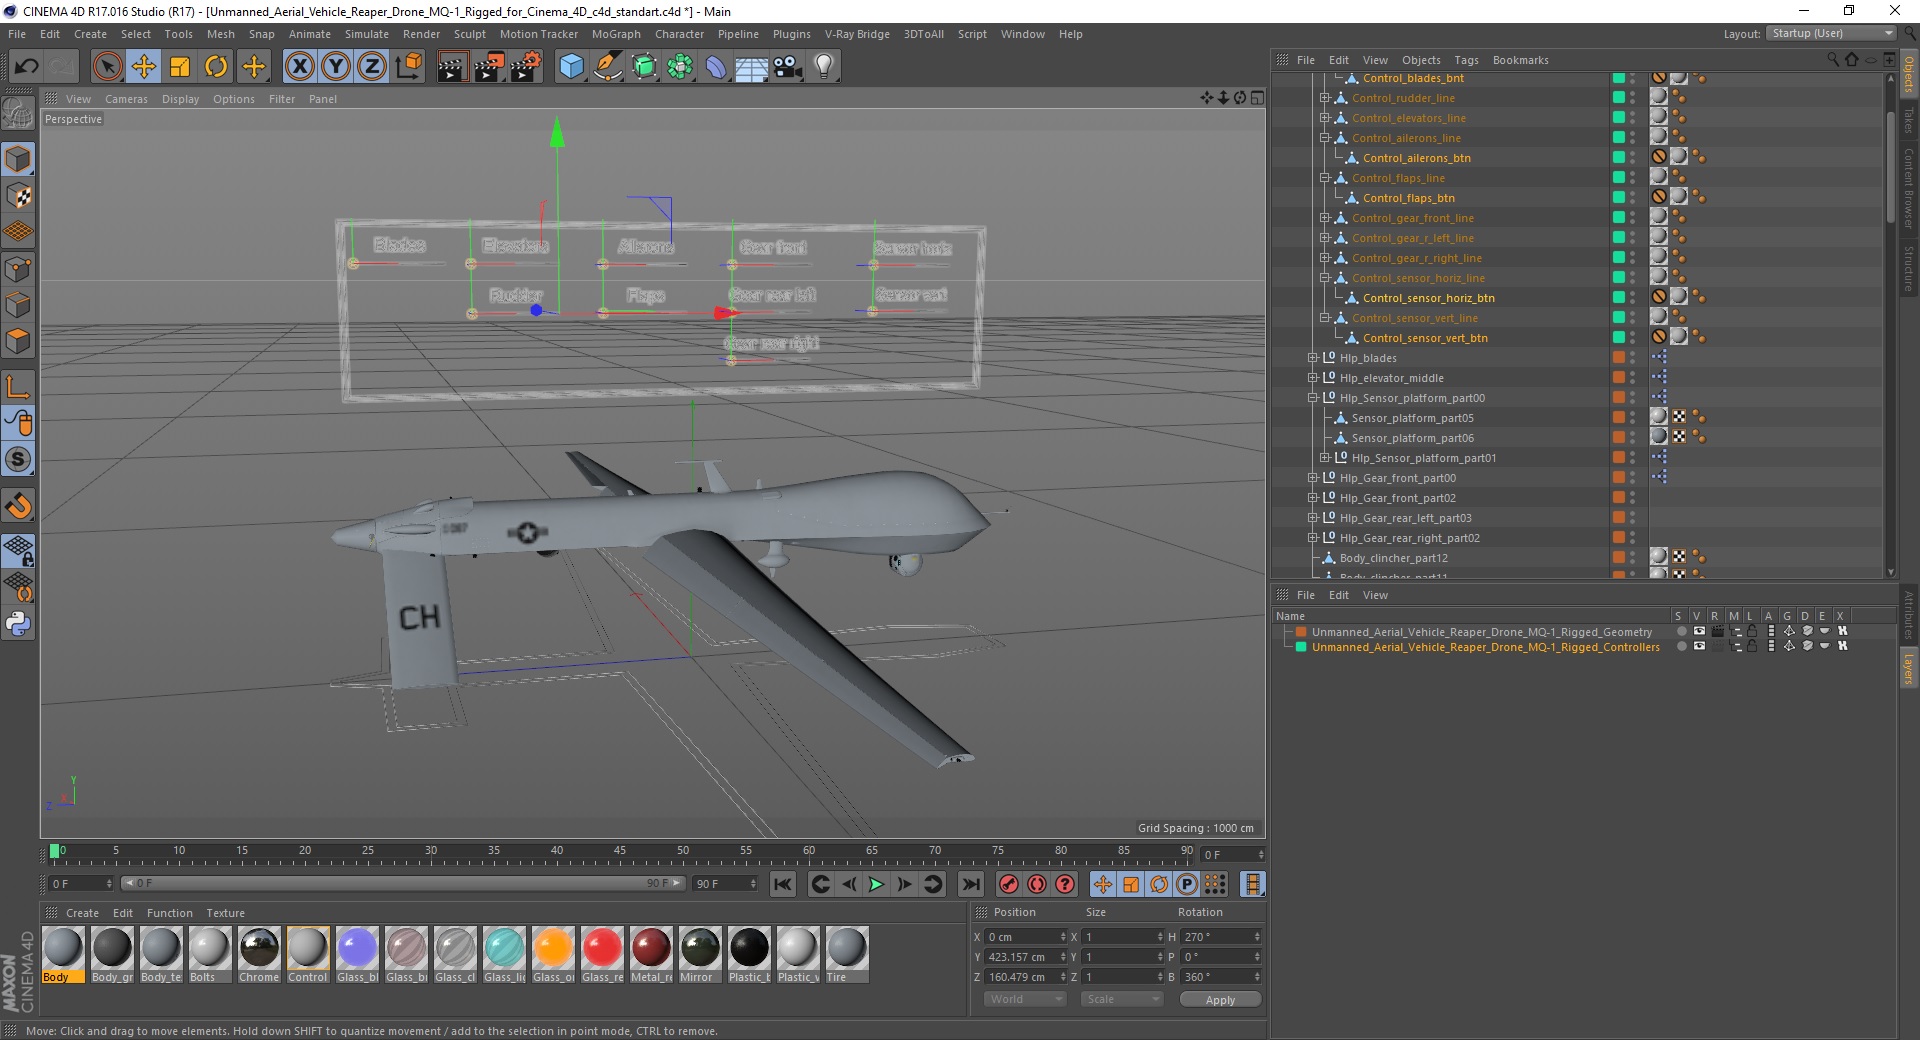
Task: Add a Camera object
Action: (788, 67)
